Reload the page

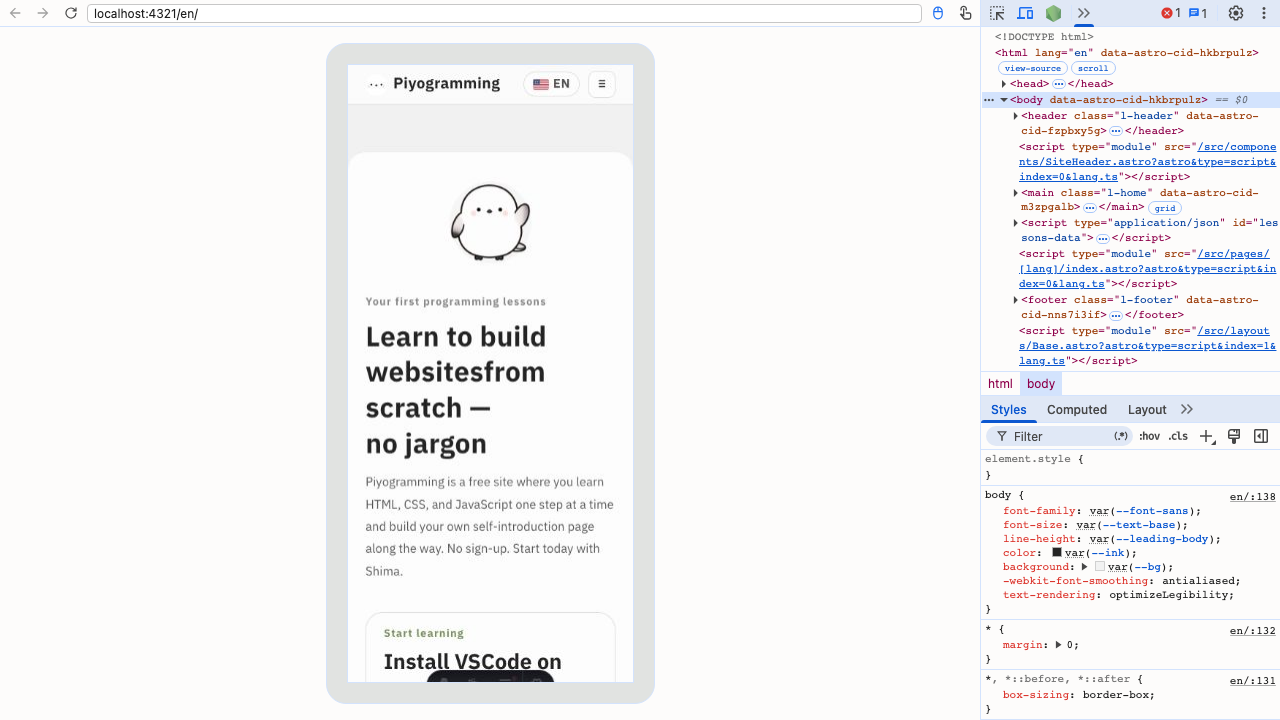point(71,13)
